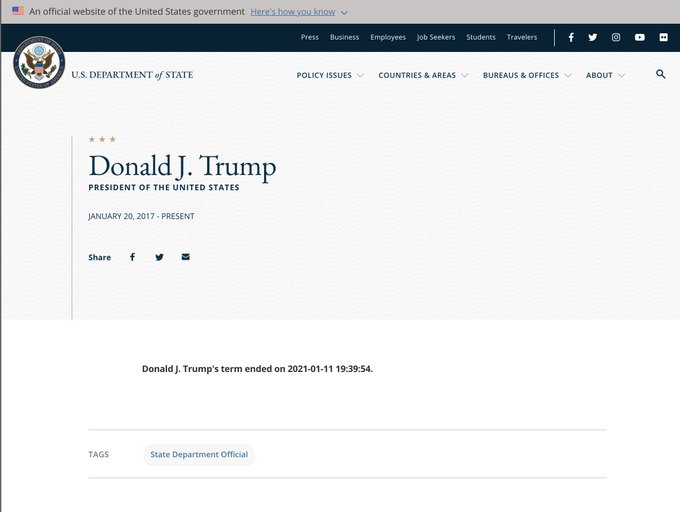
Task: Click the term ended statement text
Action: [x=257, y=369]
